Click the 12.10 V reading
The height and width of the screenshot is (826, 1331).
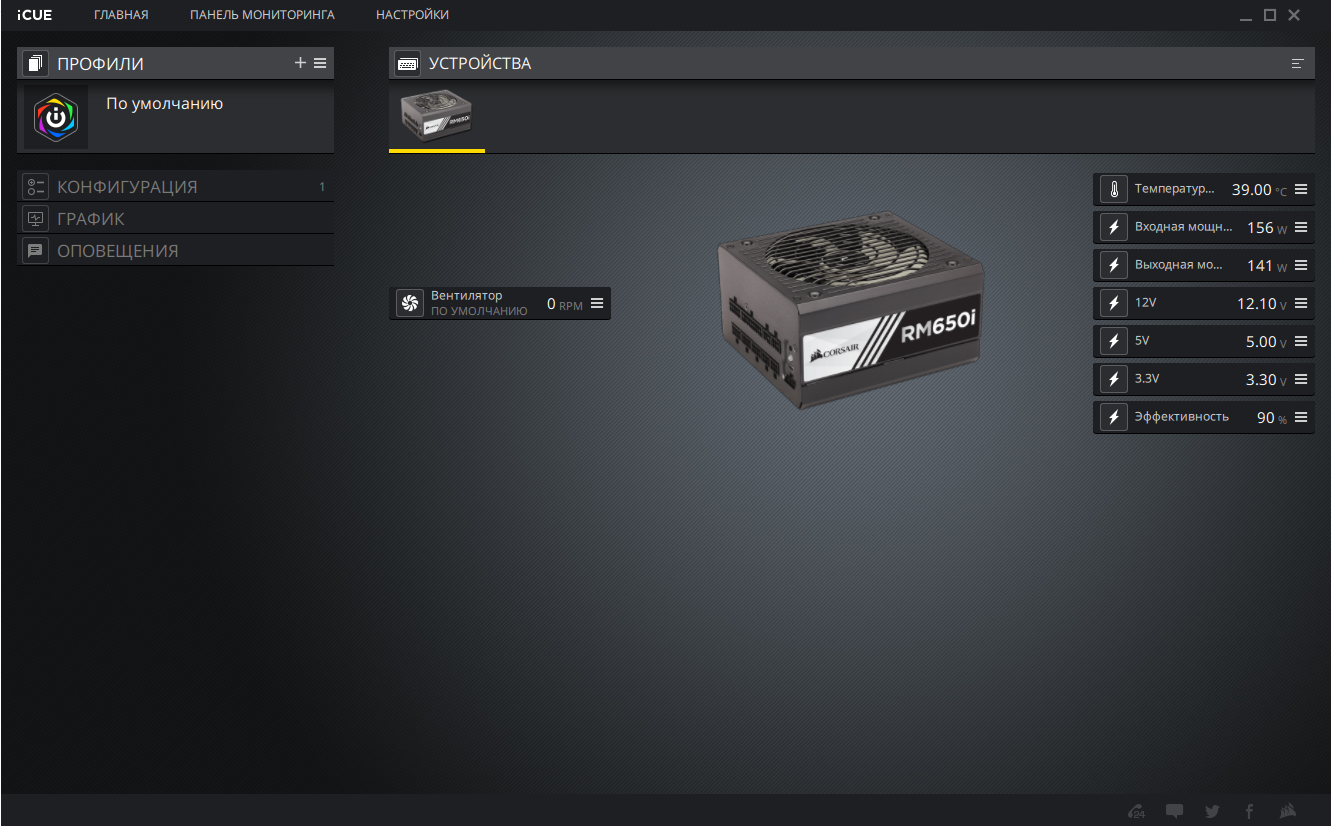tap(1262, 304)
